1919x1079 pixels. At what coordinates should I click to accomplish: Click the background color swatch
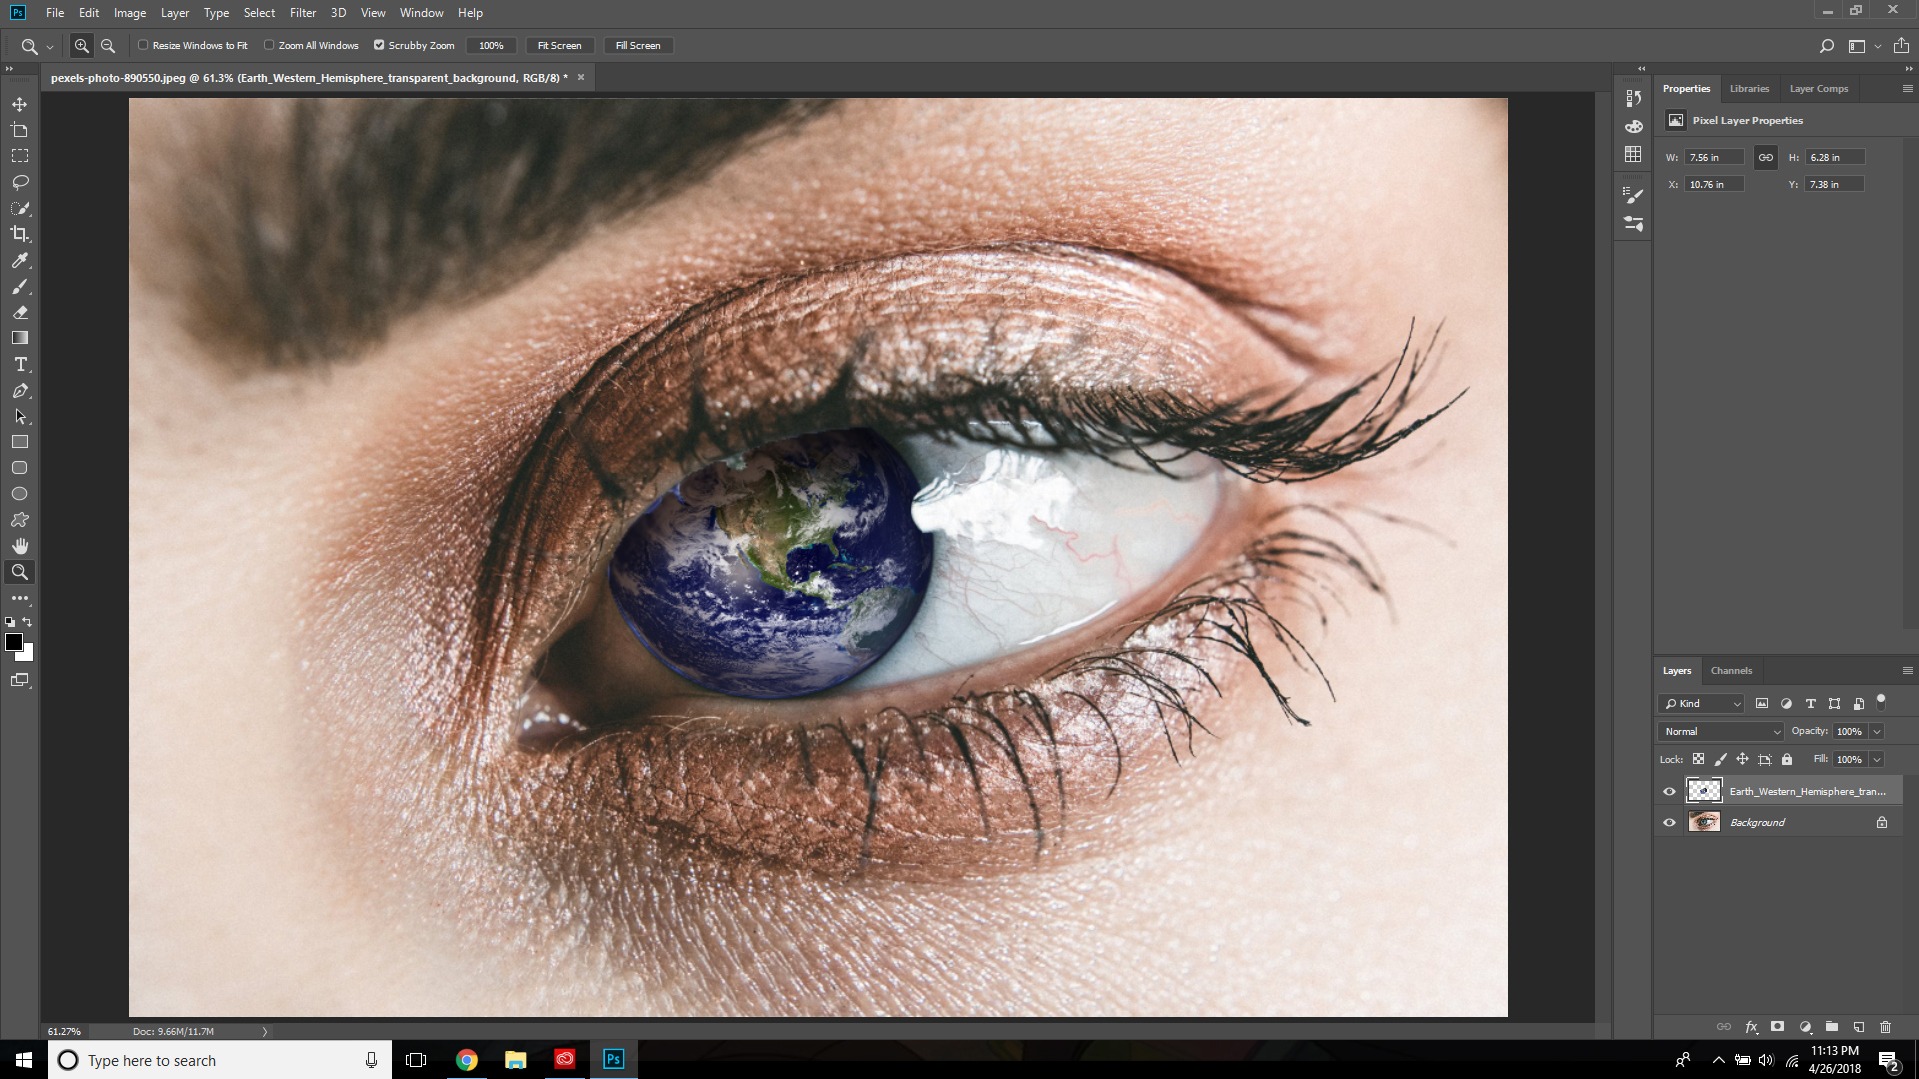pos(27,655)
